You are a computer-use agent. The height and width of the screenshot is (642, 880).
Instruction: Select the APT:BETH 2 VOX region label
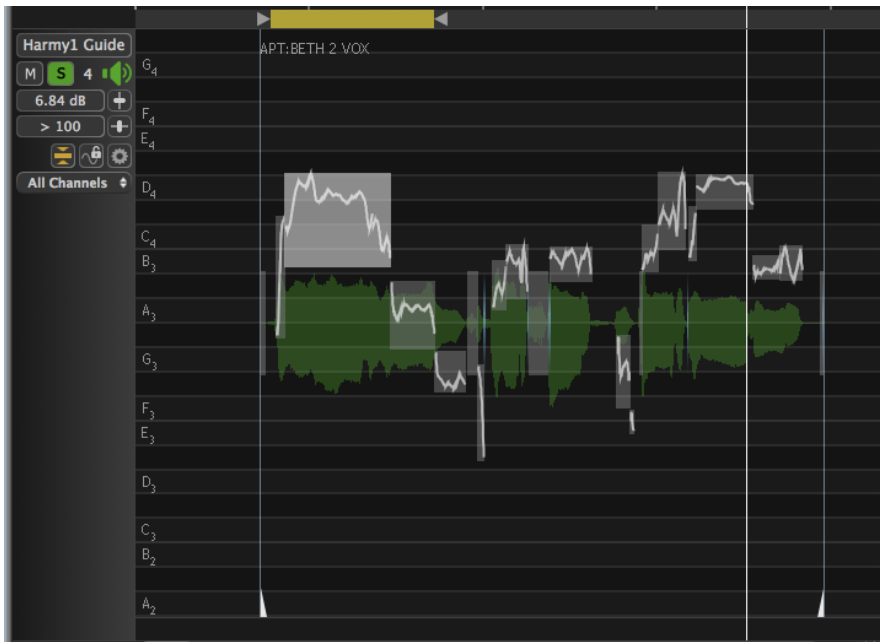click(314, 49)
